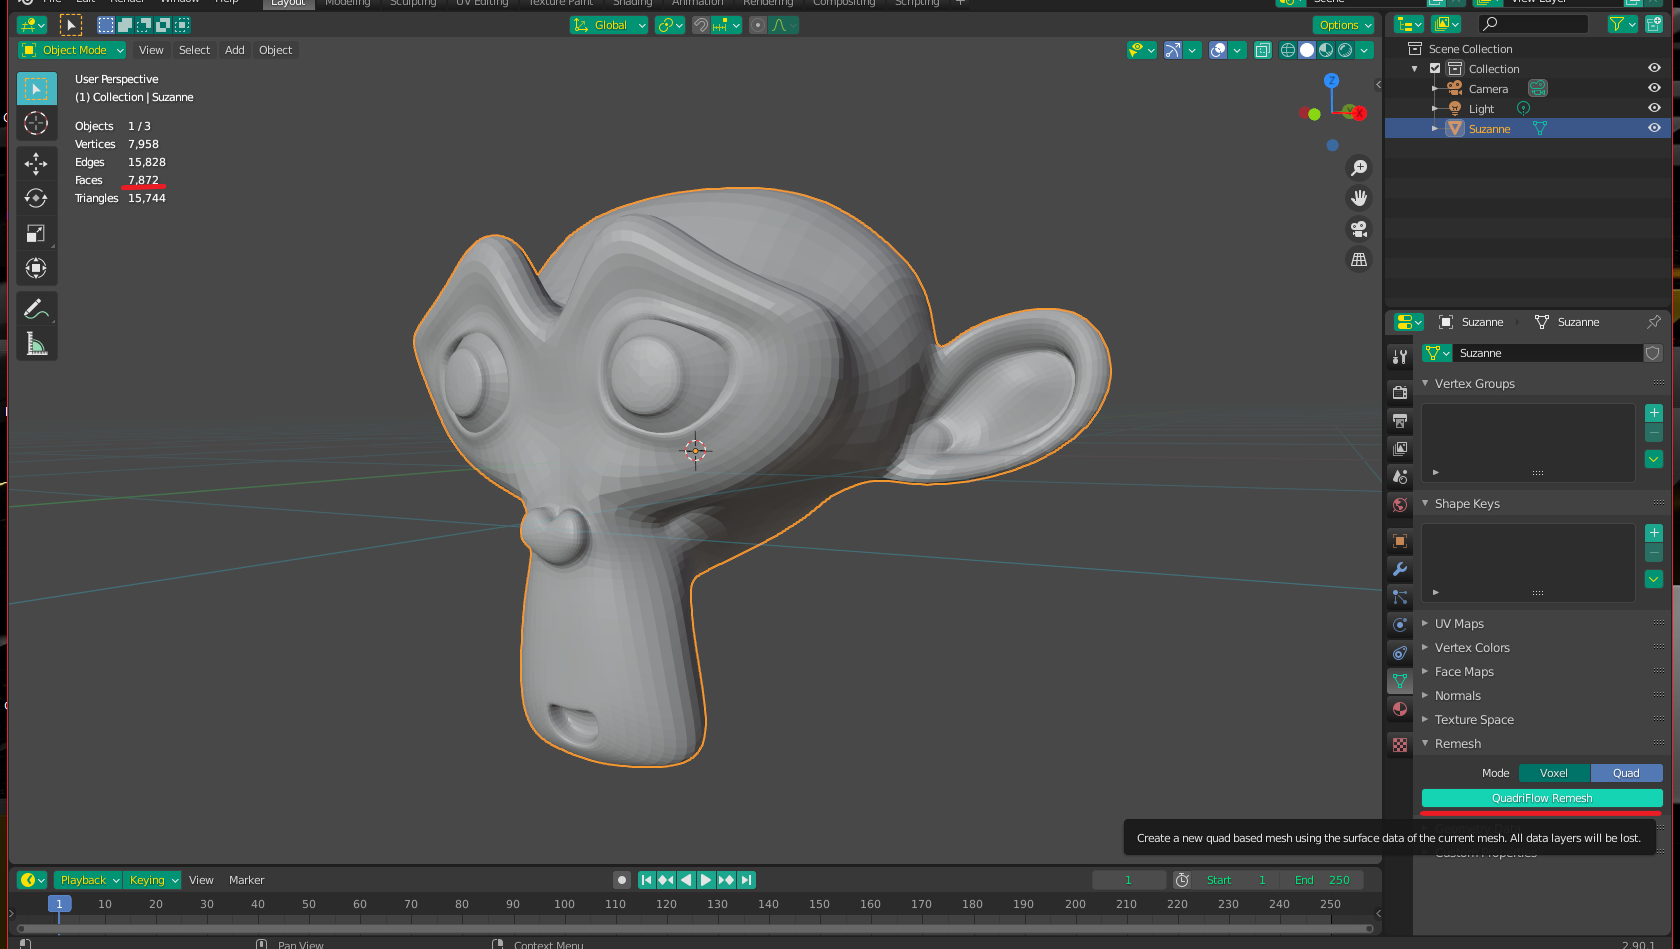
Task: Select the Transform tool
Action: click(x=36, y=267)
